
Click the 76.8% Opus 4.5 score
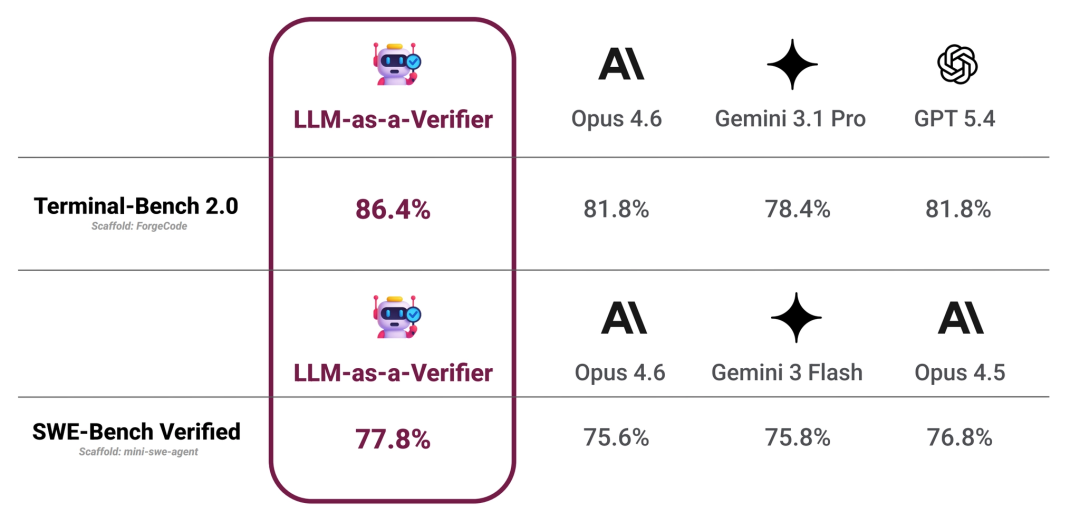(959, 437)
